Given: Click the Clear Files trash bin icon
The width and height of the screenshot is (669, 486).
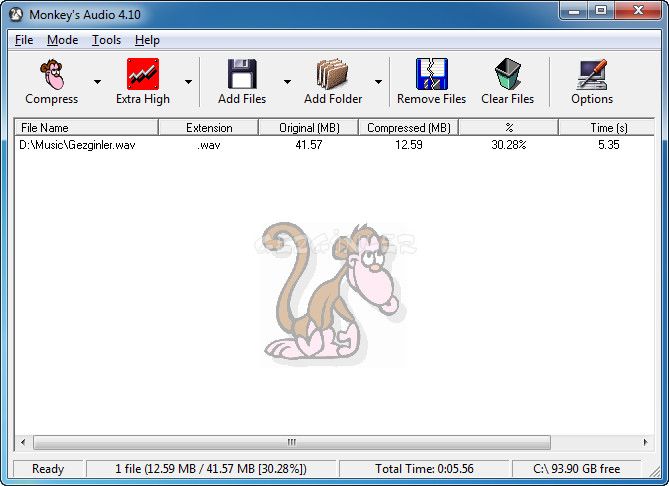Looking at the screenshot, I should click(508, 74).
